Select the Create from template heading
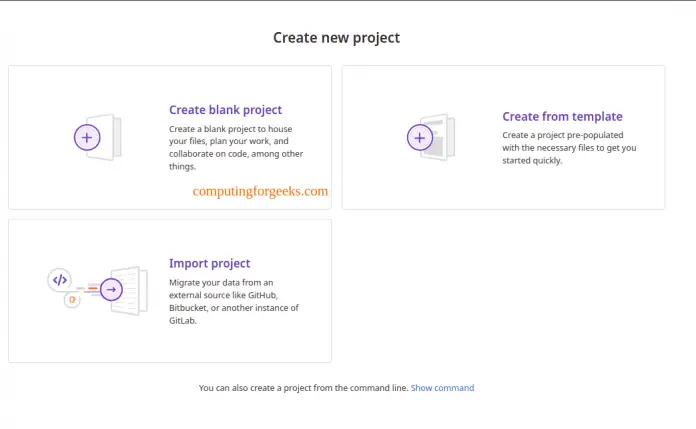The width and height of the screenshot is (696, 429). [x=562, y=116]
